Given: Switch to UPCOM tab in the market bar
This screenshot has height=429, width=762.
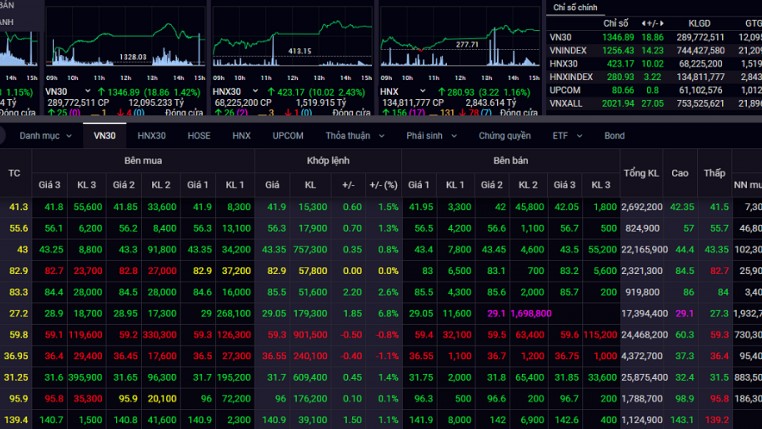Looking at the screenshot, I should pyautogui.click(x=288, y=136).
